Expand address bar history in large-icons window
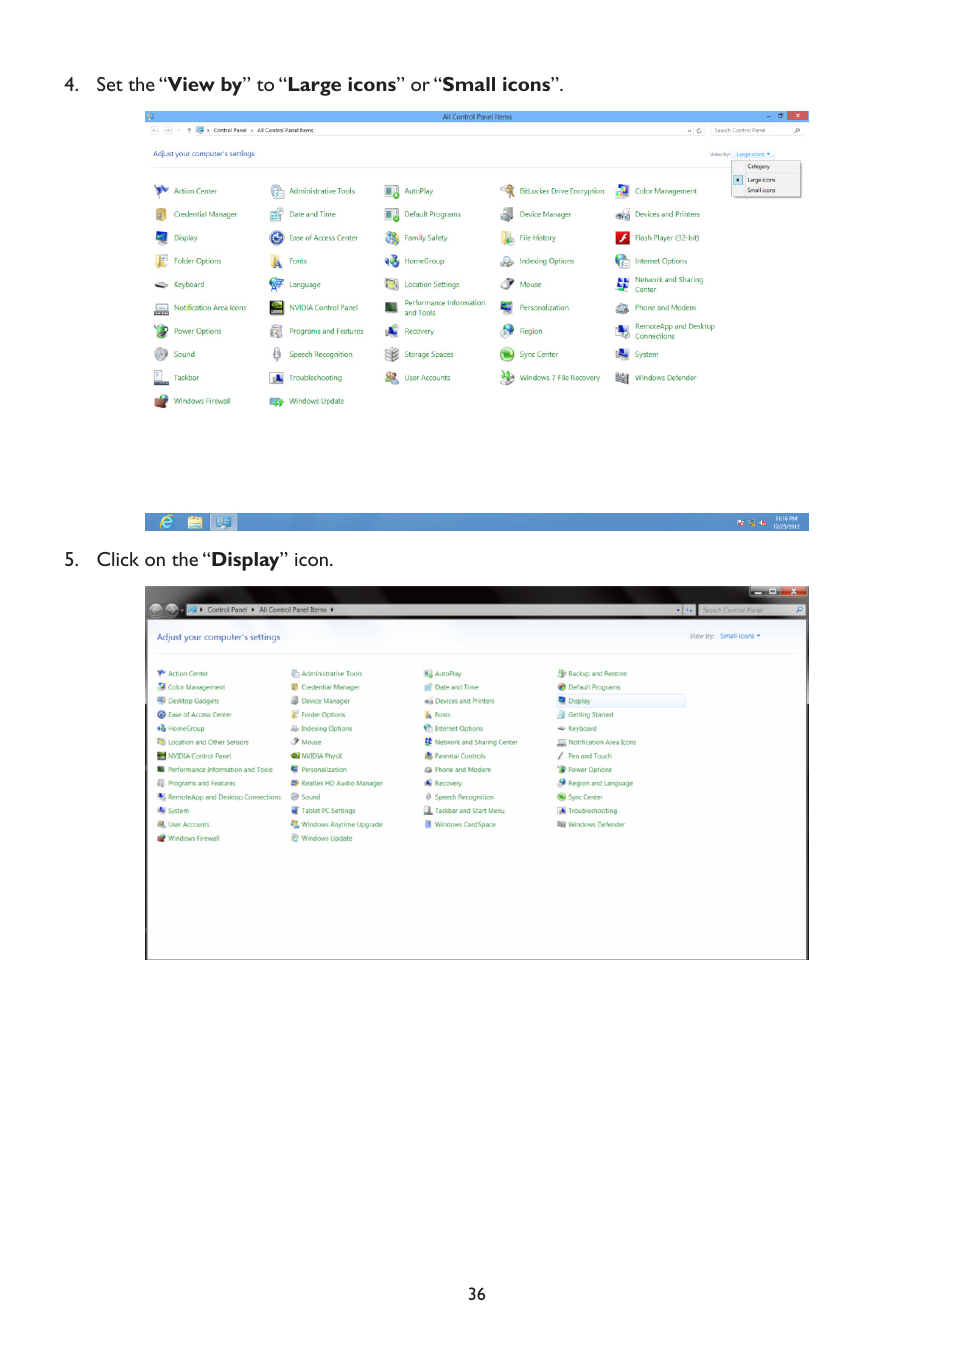954x1354 pixels. tap(689, 130)
